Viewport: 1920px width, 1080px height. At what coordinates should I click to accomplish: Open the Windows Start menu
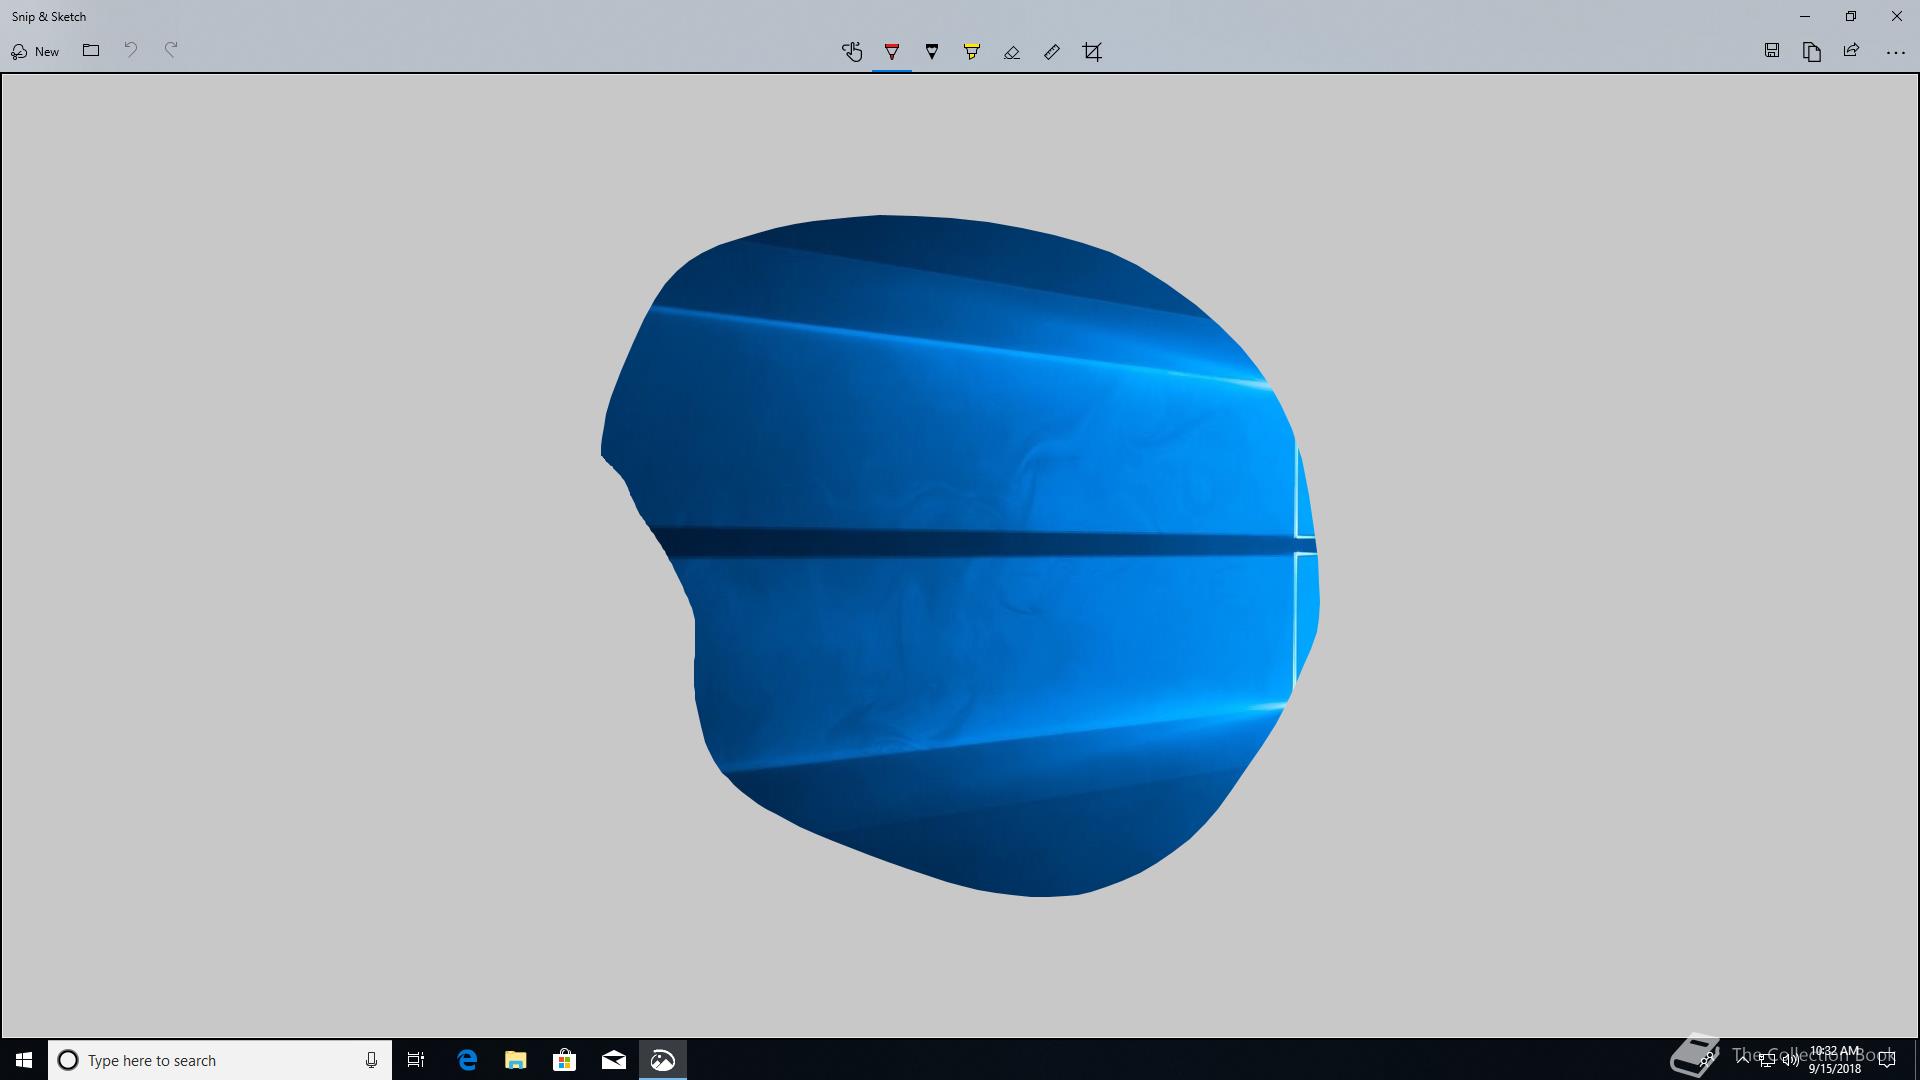(x=24, y=1060)
